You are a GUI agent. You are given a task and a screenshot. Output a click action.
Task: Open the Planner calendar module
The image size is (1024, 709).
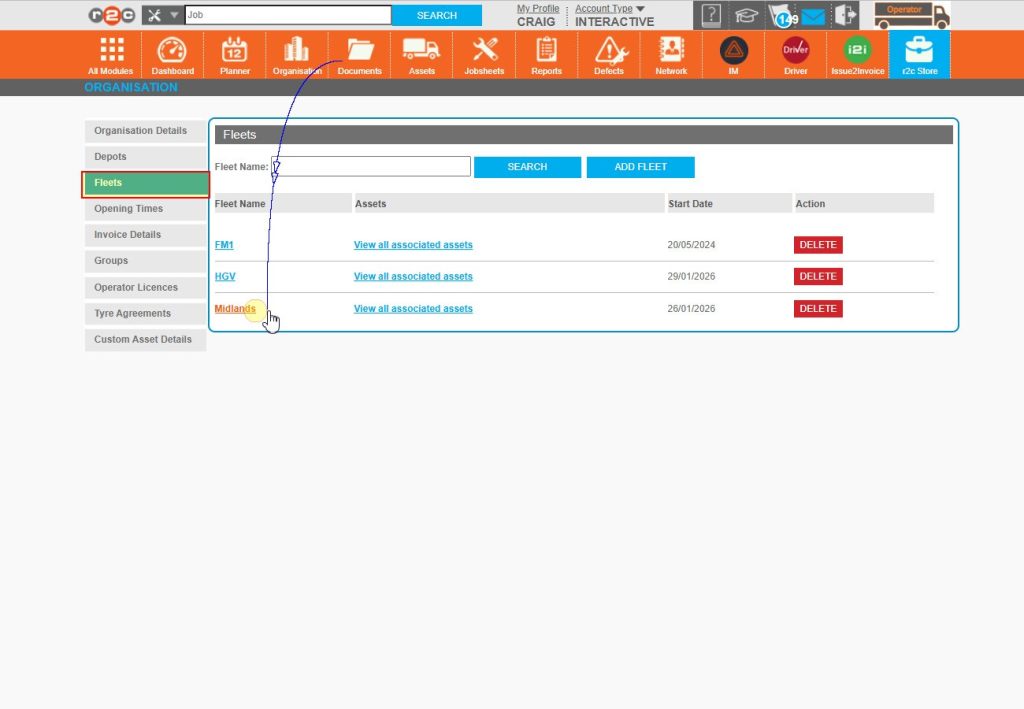coord(234,55)
